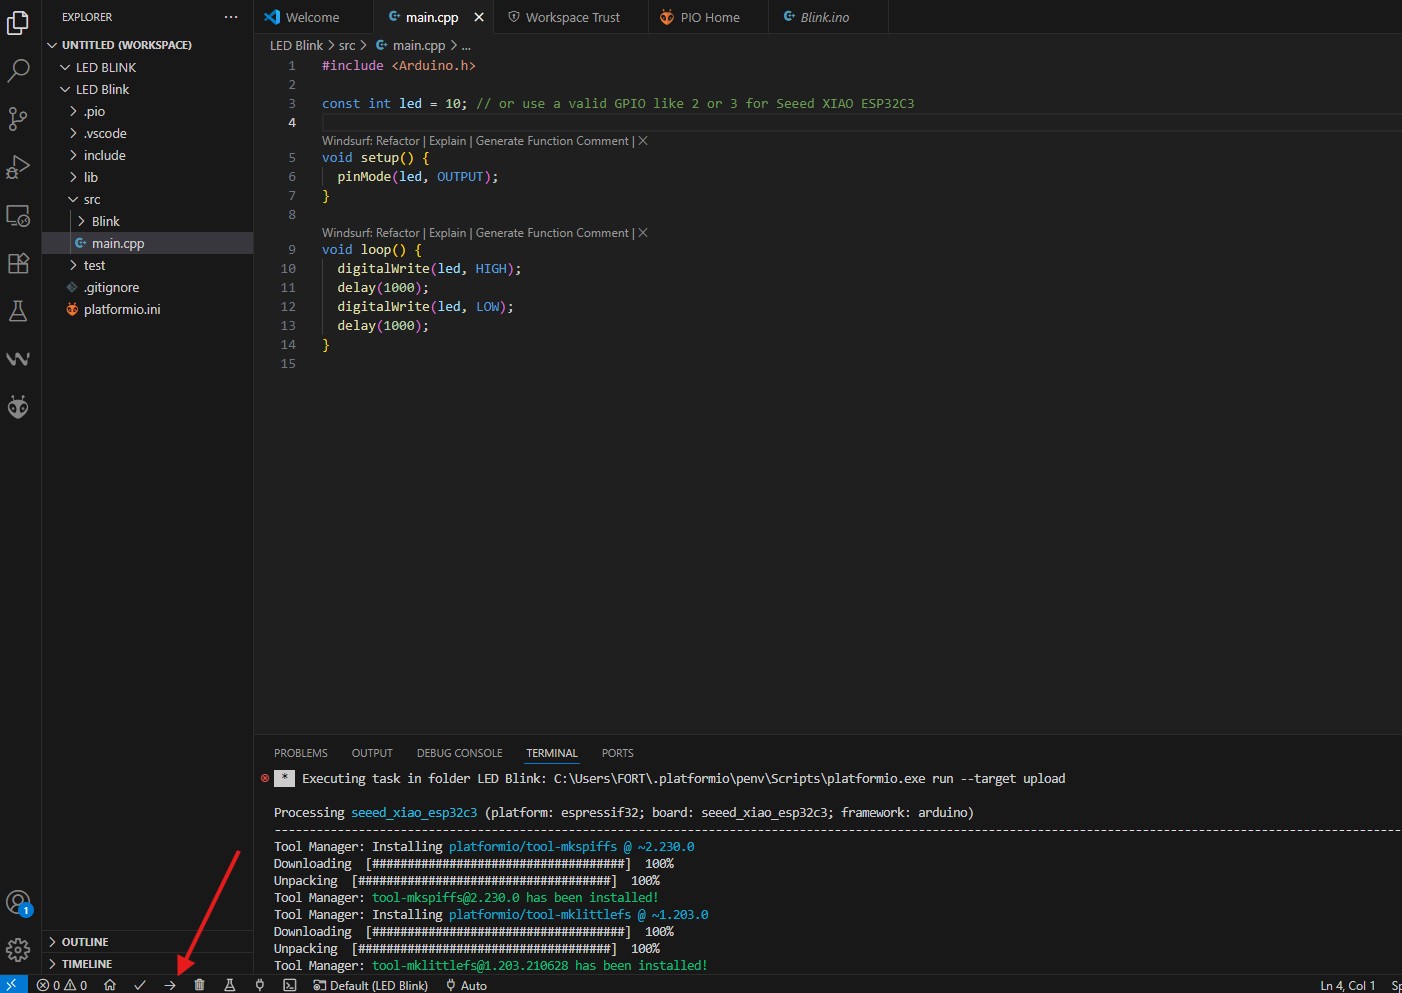Click Ln 4, Col 1 cursor position

coord(1347,985)
